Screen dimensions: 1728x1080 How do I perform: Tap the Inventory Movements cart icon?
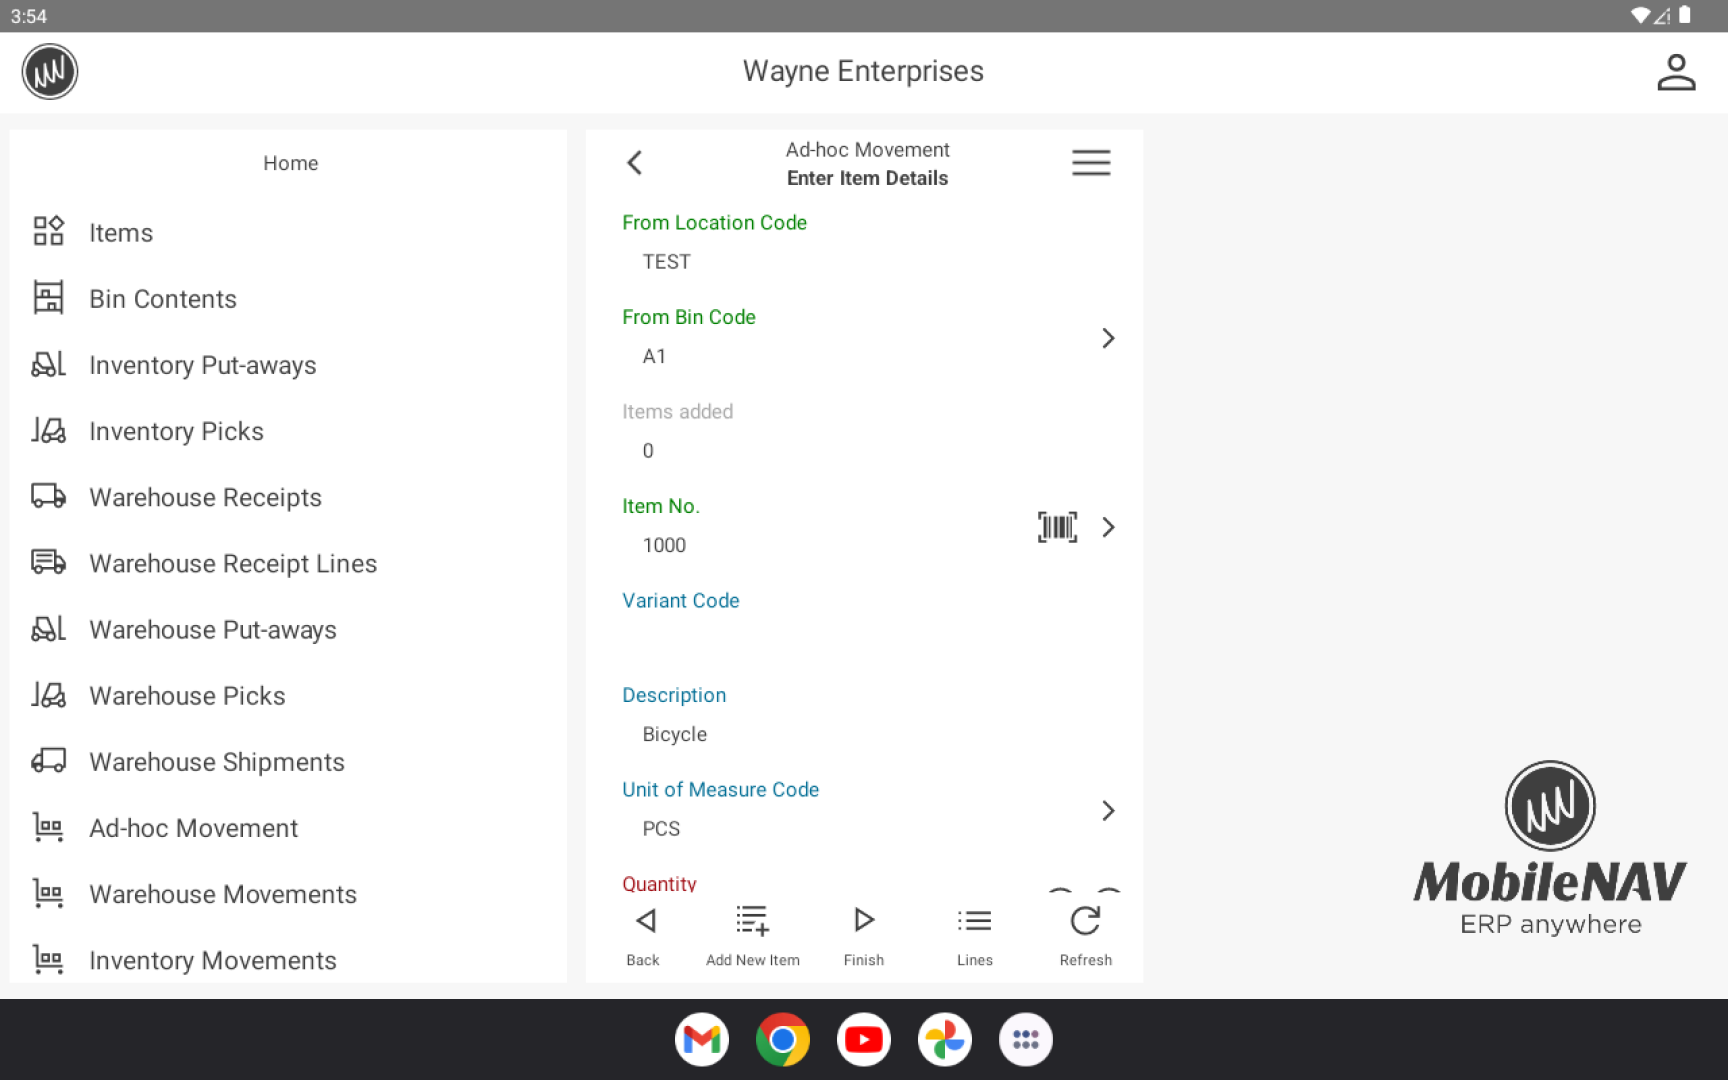point(48,959)
